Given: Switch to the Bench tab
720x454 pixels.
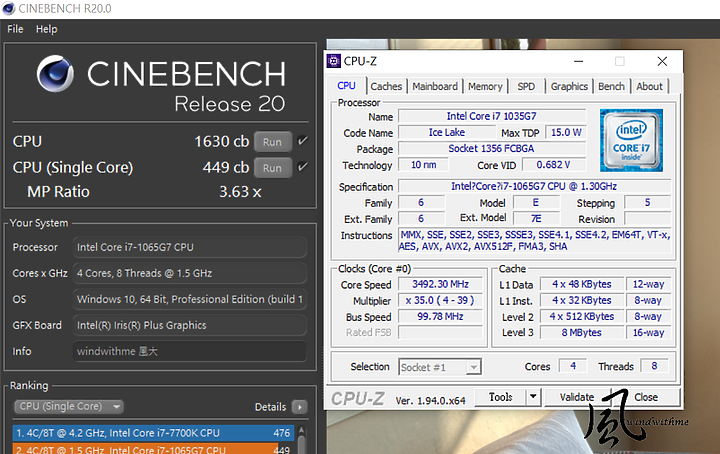Looking at the screenshot, I should tap(611, 86).
